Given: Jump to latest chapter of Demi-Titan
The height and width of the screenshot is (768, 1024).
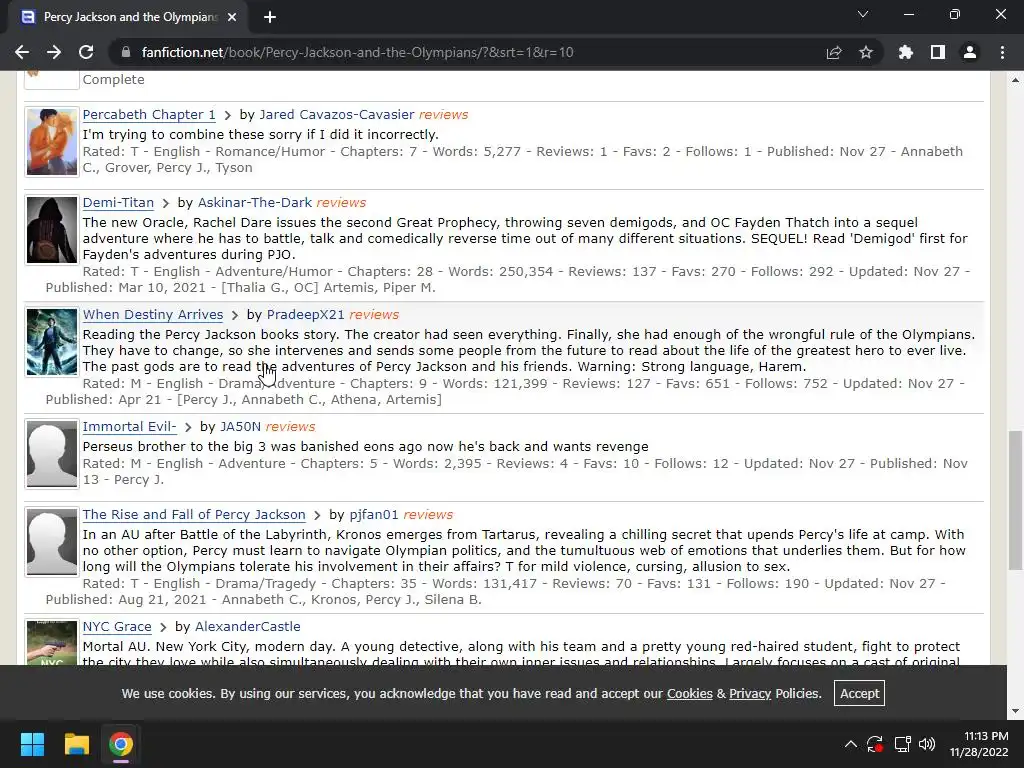Looking at the screenshot, I should coord(166,203).
